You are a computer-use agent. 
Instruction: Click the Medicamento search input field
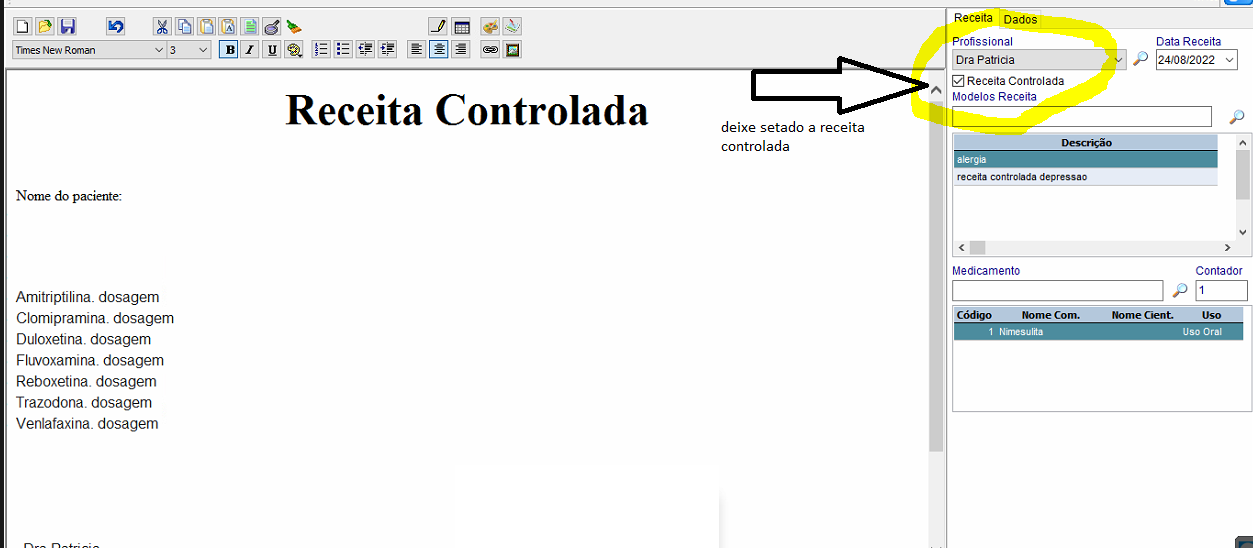pyautogui.click(x=1057, y=290)
